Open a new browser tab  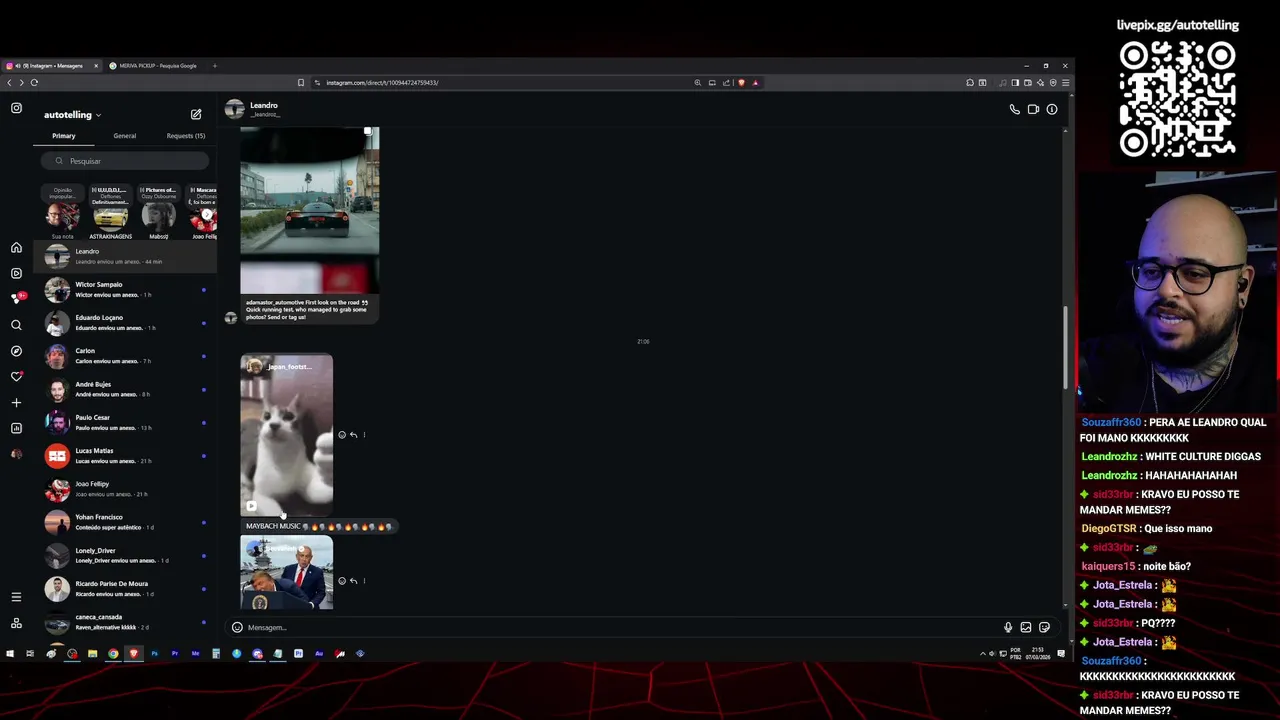coord(214,66)
